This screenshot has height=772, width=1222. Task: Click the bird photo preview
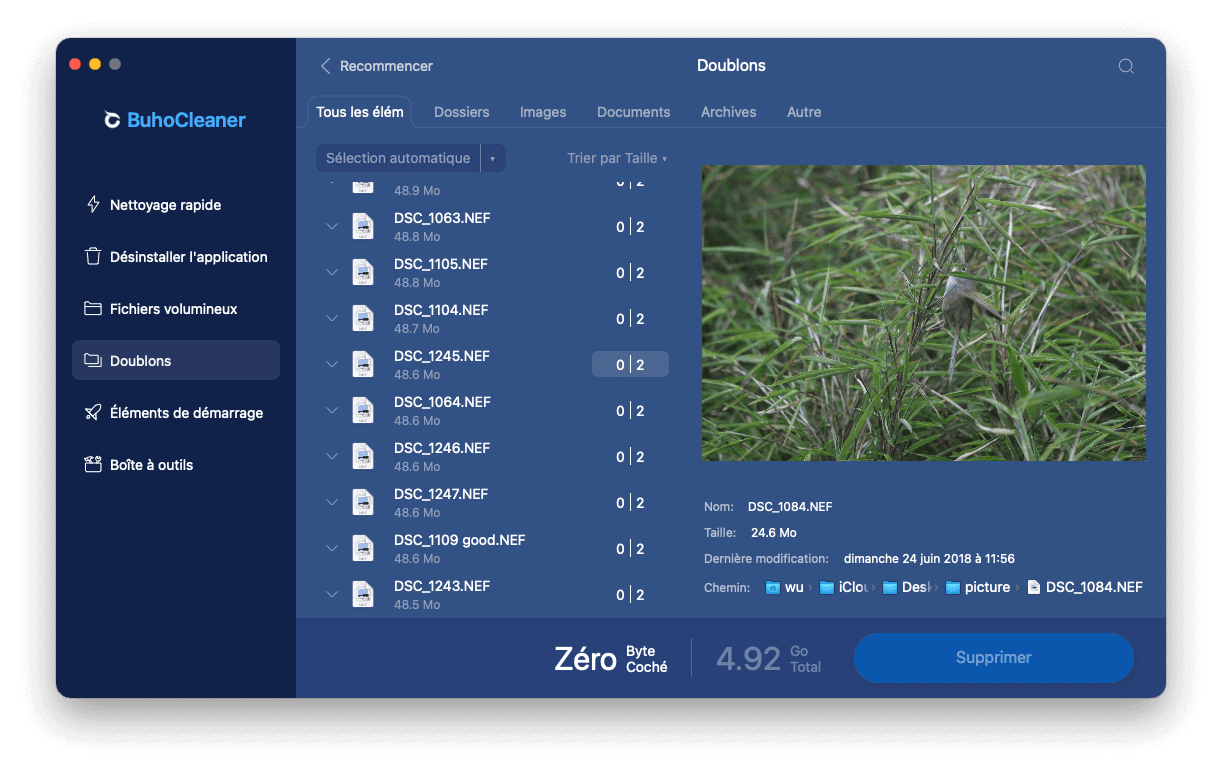coord(923,313)
